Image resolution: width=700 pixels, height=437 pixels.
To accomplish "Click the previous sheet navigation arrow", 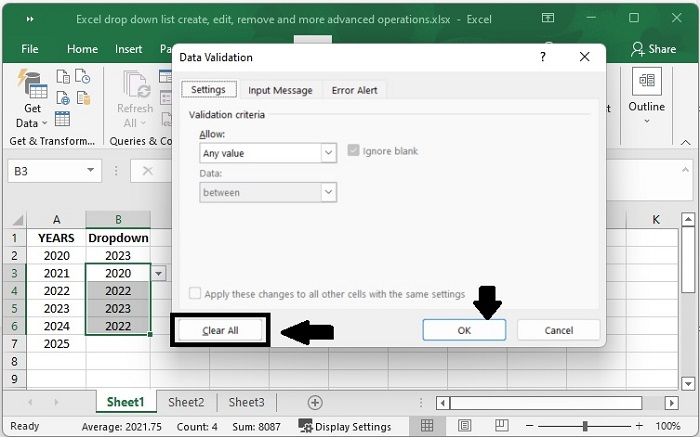I will click(x=30, y=403).
